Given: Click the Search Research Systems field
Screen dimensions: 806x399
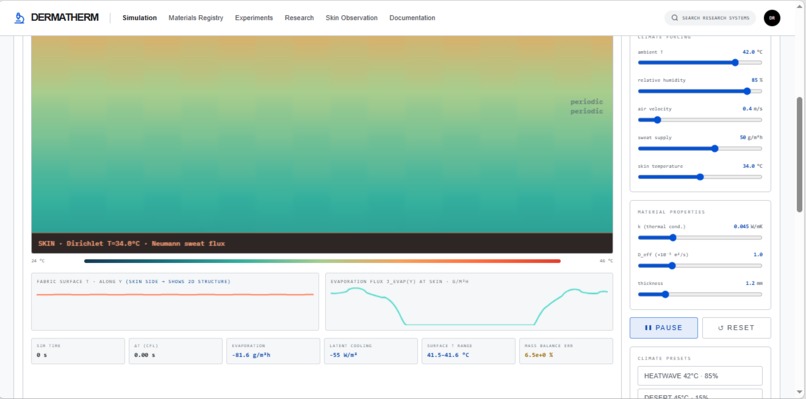Looking at the screenshot, I should (x=710, y=18).
